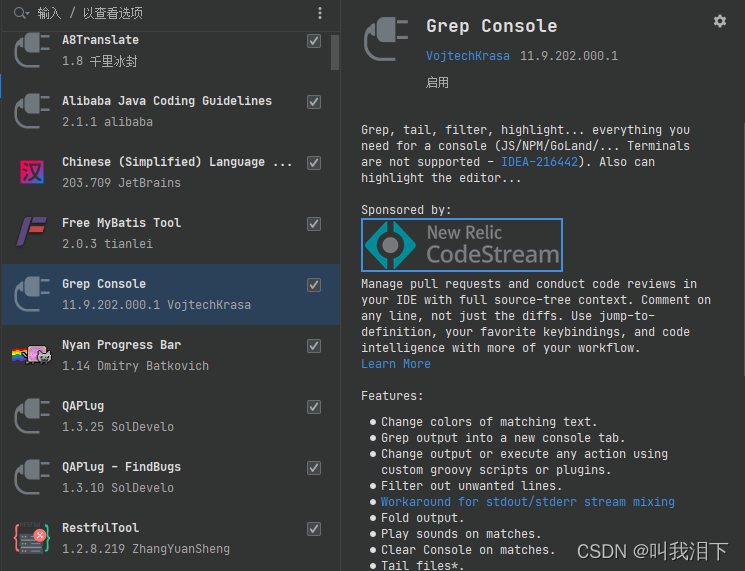
Task: Click the Grep Console list icon
Action: pyautogui.click(x=32, y=294)
